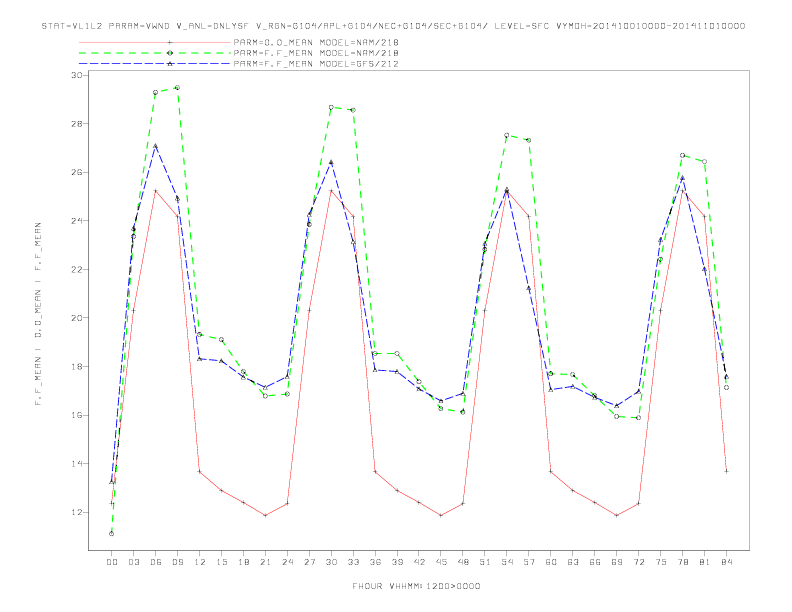Click red observed plus marker at hour 84
Image resolution: width=792 pixels, height=612 pixels.
[726, 471]
